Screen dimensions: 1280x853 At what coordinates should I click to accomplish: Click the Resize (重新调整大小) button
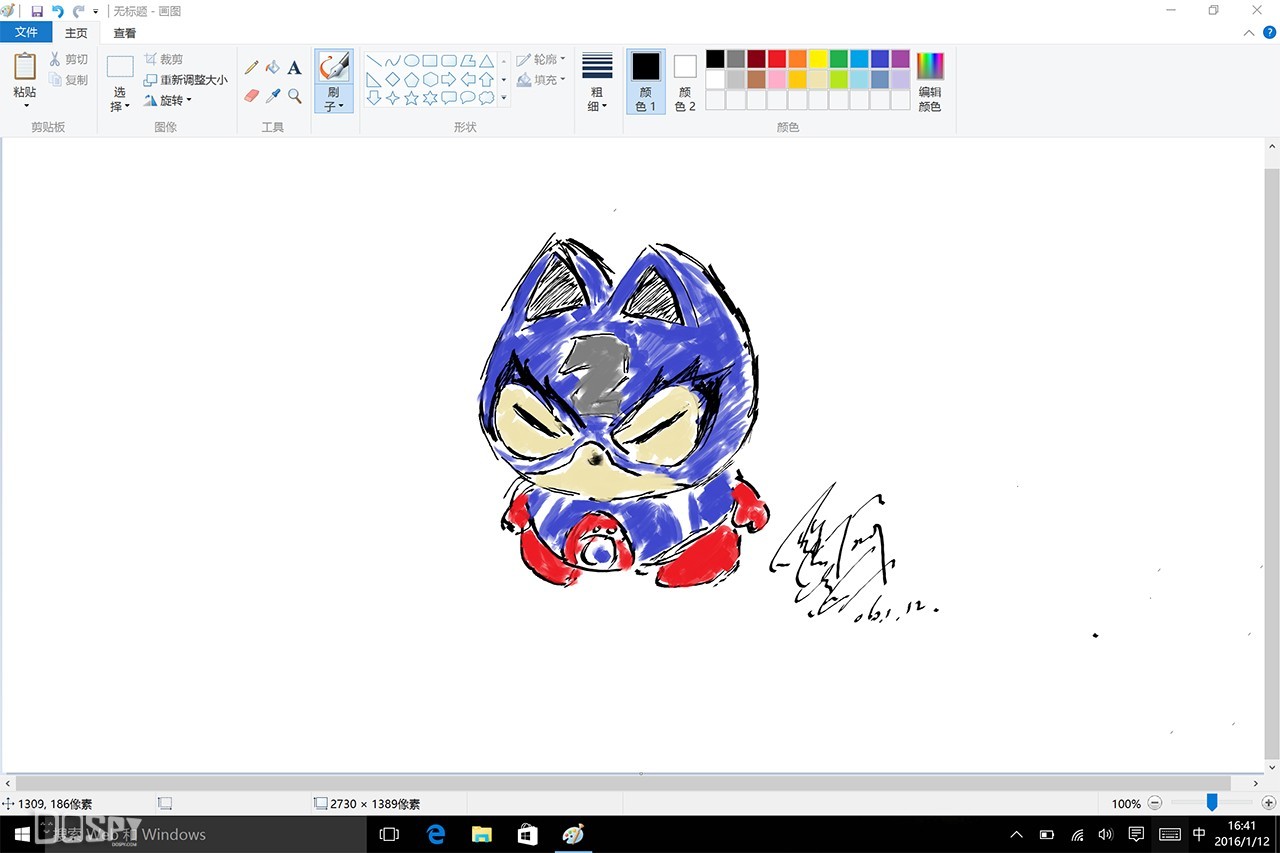point(186,80)
